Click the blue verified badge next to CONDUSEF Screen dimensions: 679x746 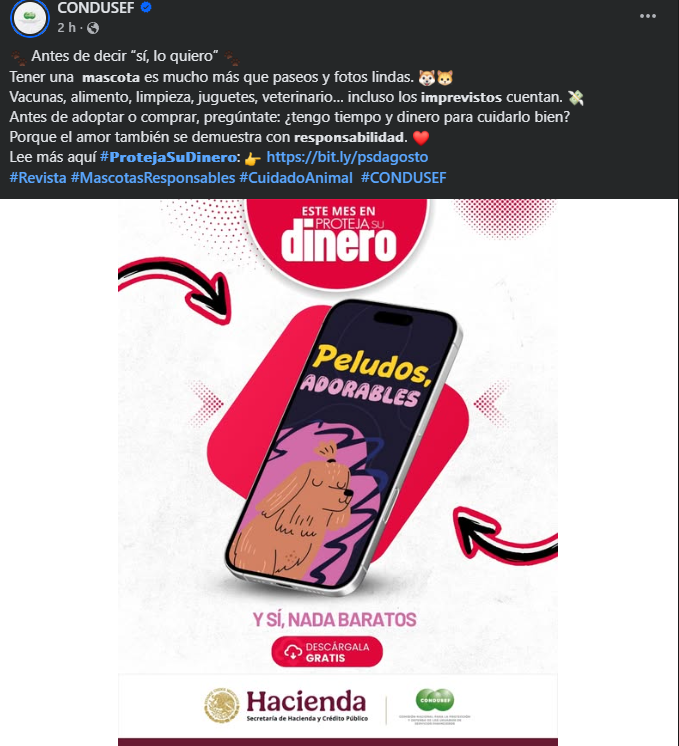[x=146, y=8]
